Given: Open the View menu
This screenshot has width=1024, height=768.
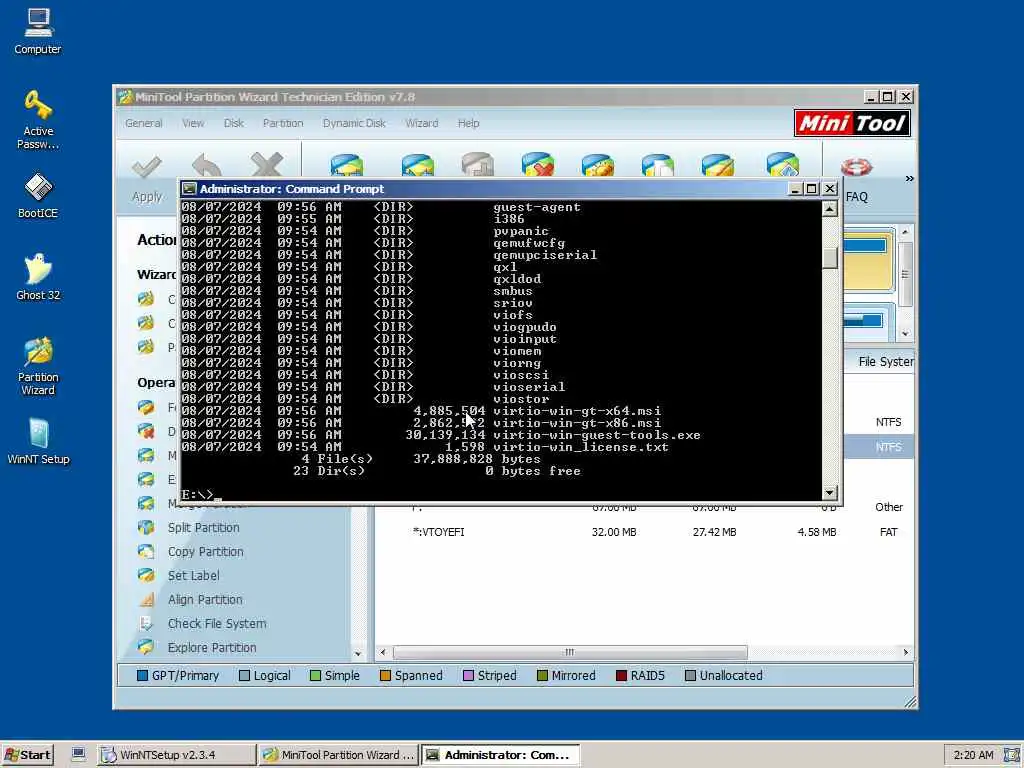Looking at the screenshot, I should point(193,123).
